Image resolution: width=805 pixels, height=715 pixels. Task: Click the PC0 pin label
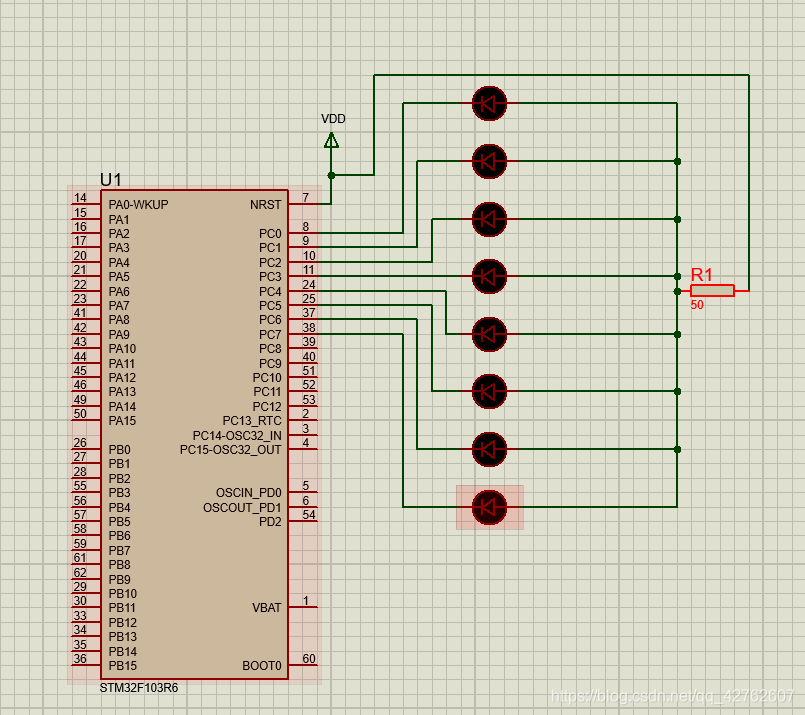pos(270,234)
